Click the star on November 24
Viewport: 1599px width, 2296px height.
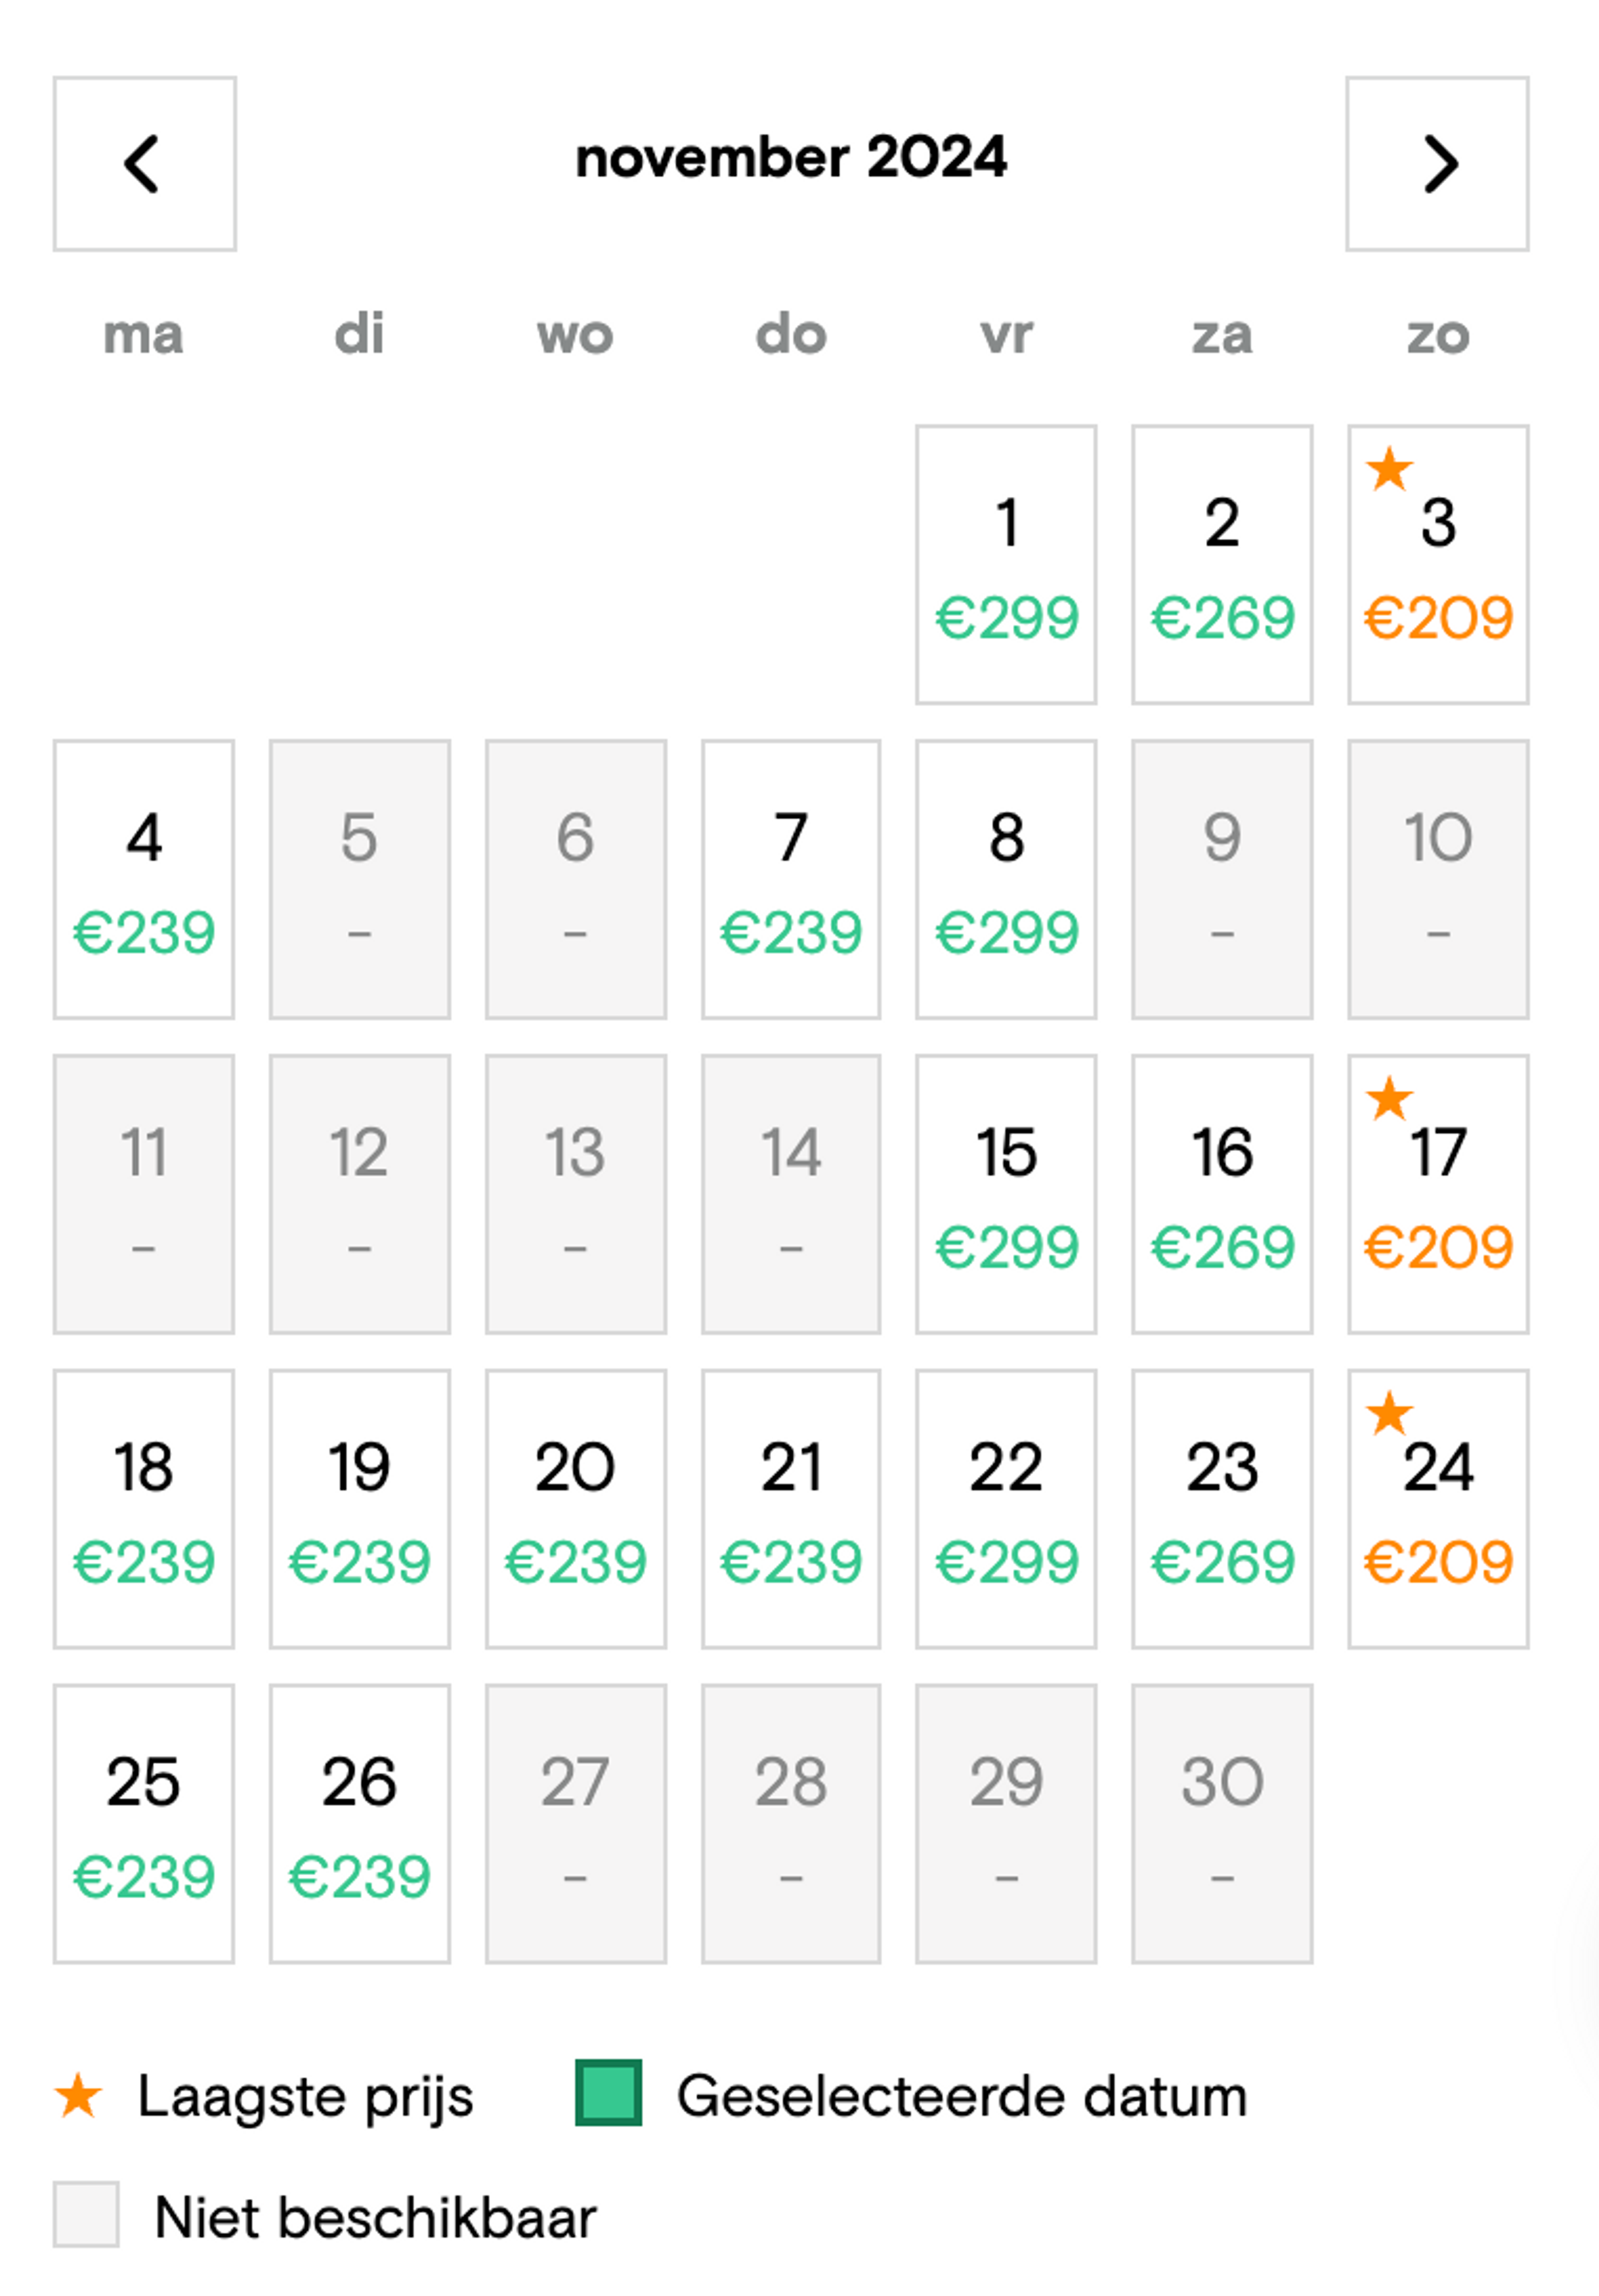(x=1389, y=1413)
